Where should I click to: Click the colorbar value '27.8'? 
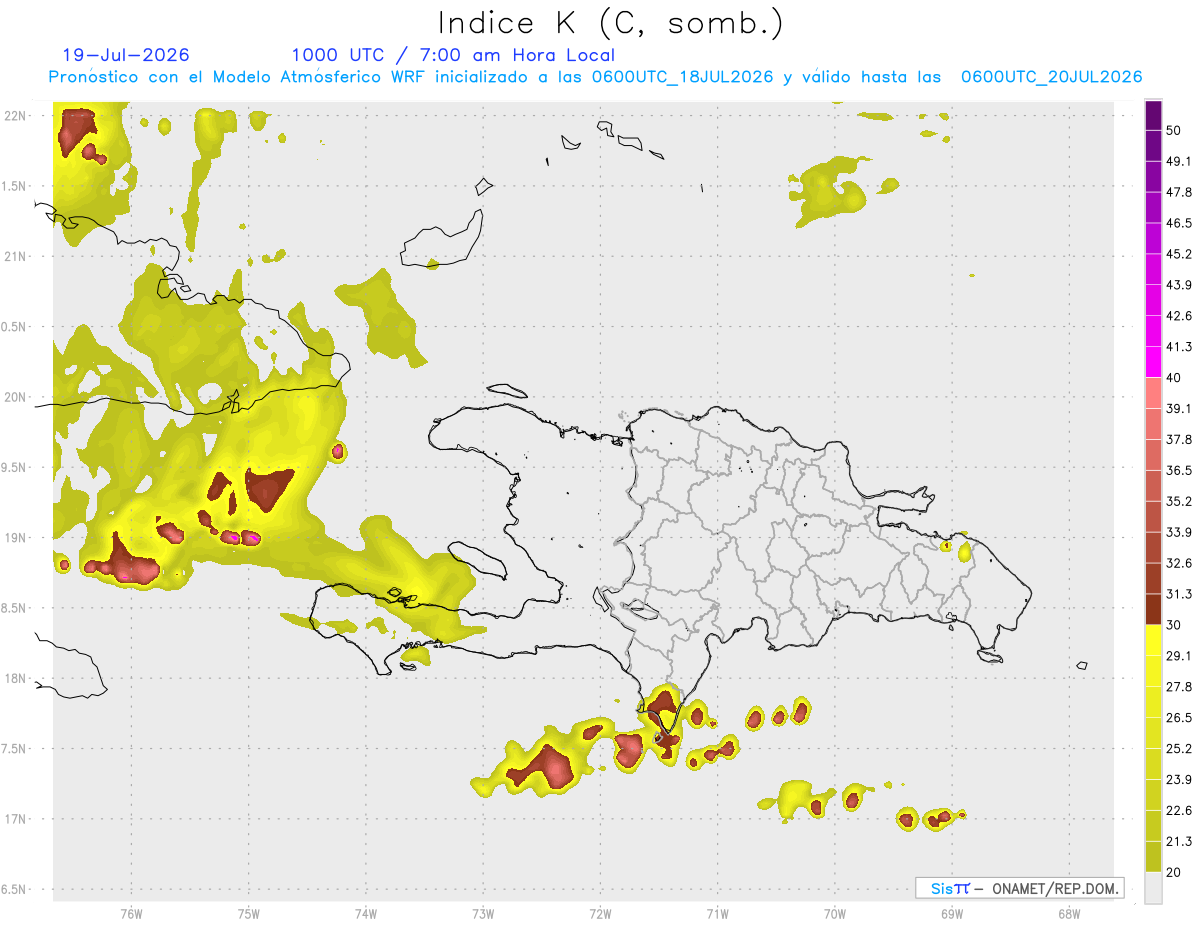[x=1179, y=687]
